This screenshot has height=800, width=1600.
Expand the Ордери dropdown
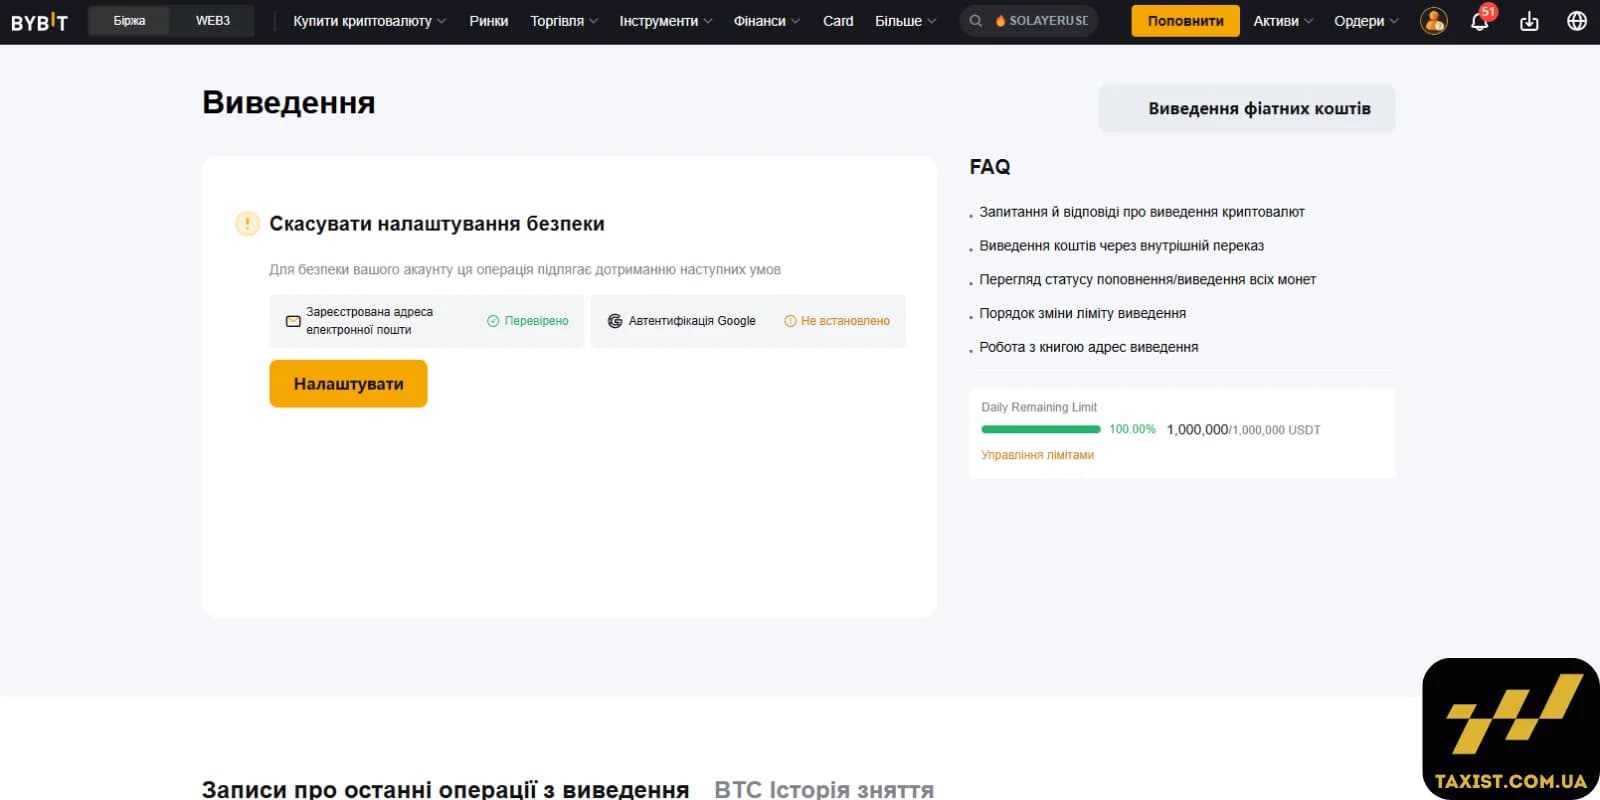(x=1366, y=21)
